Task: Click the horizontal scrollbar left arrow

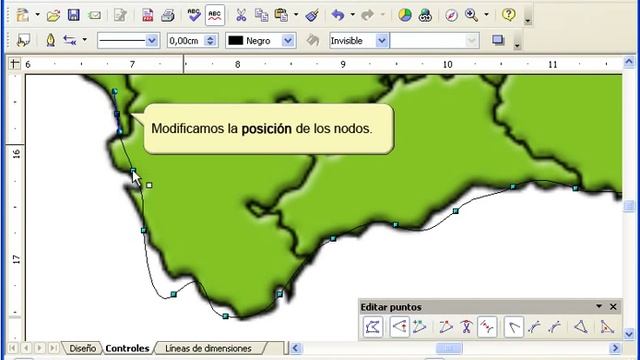Action: point(296,348)
